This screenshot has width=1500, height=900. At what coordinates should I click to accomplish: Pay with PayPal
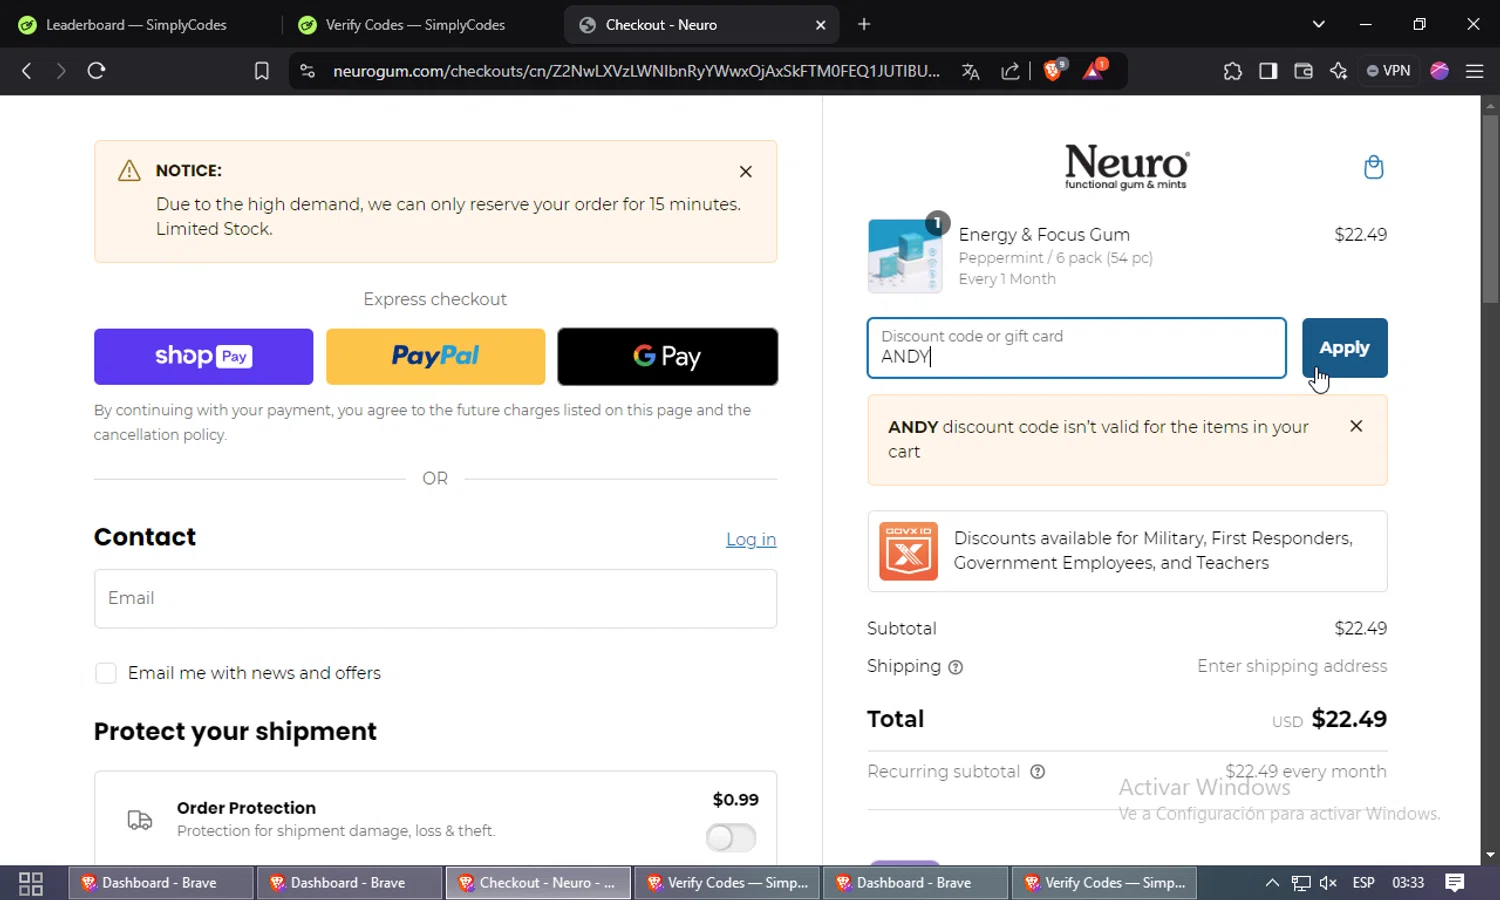pyautogui.click(x=435, y=357)
